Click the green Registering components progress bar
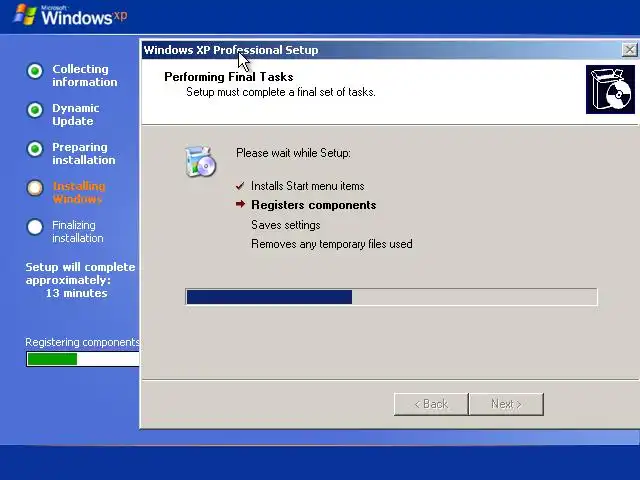Screen dimensions: 640x480 [x=83, y=359]
